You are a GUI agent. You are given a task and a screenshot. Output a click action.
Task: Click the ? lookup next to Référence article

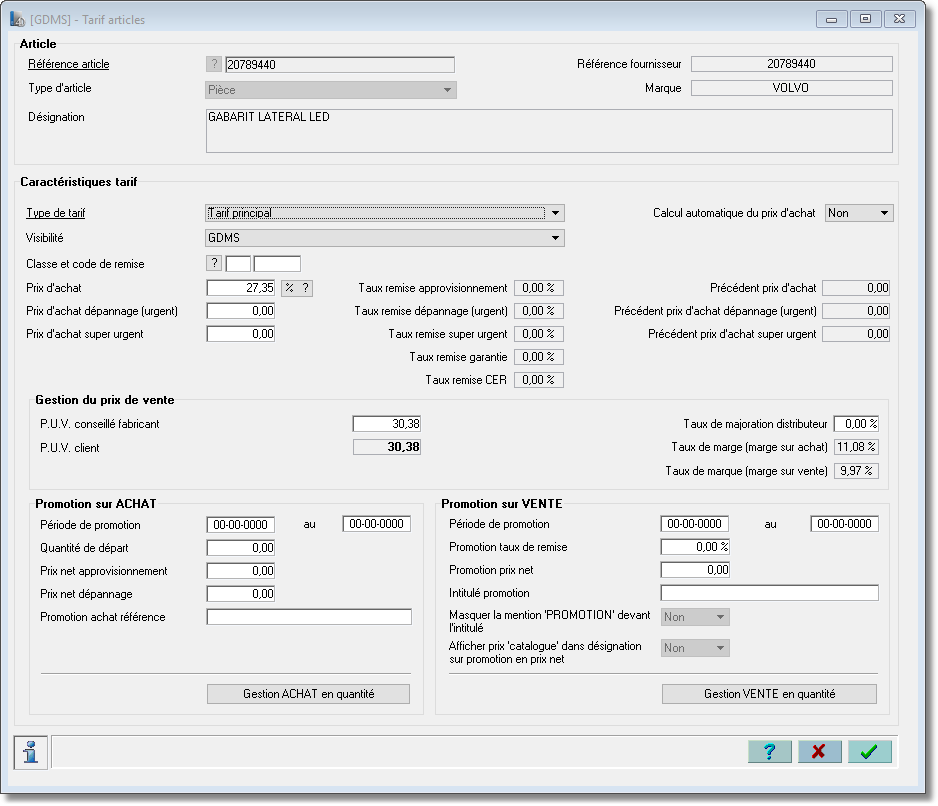point(214,64)
